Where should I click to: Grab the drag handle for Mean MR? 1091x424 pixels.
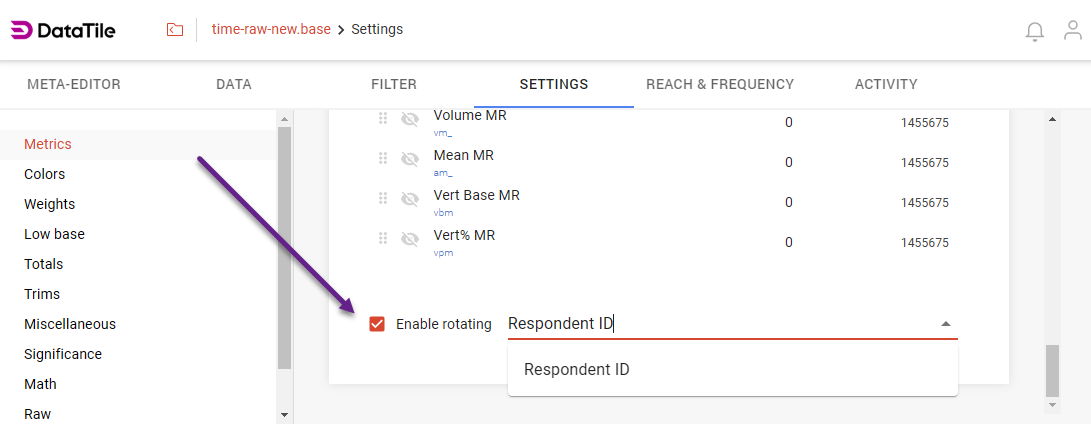[x=383, y=158]
